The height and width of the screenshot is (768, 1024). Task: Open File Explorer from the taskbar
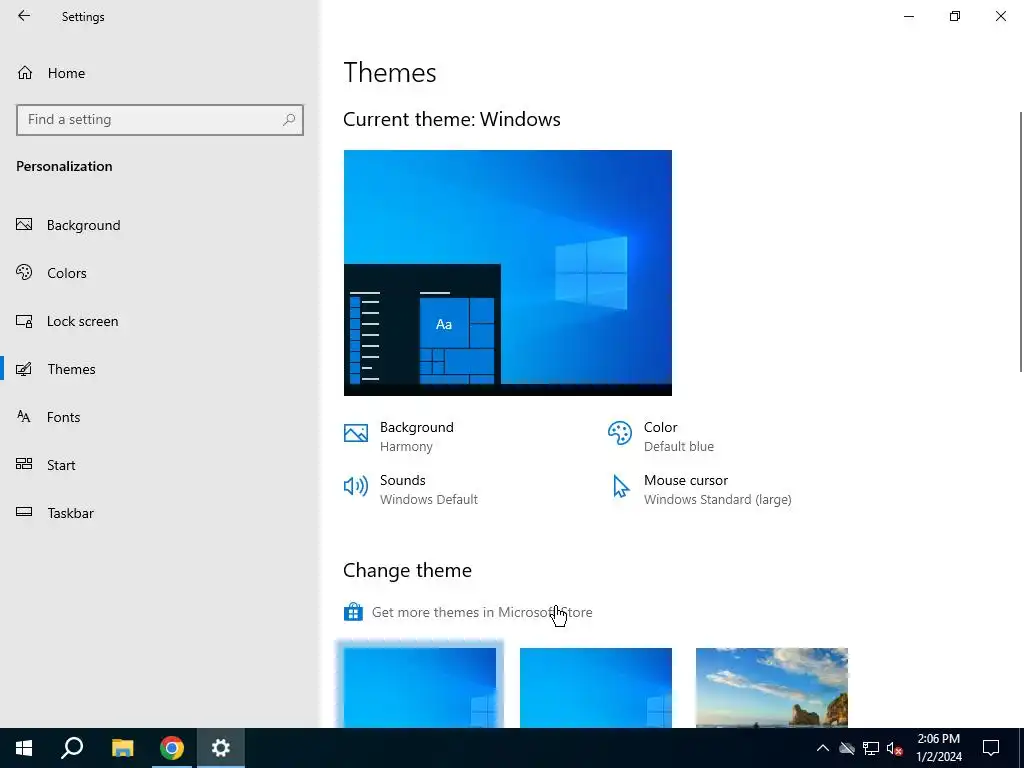tap(122, 748)
